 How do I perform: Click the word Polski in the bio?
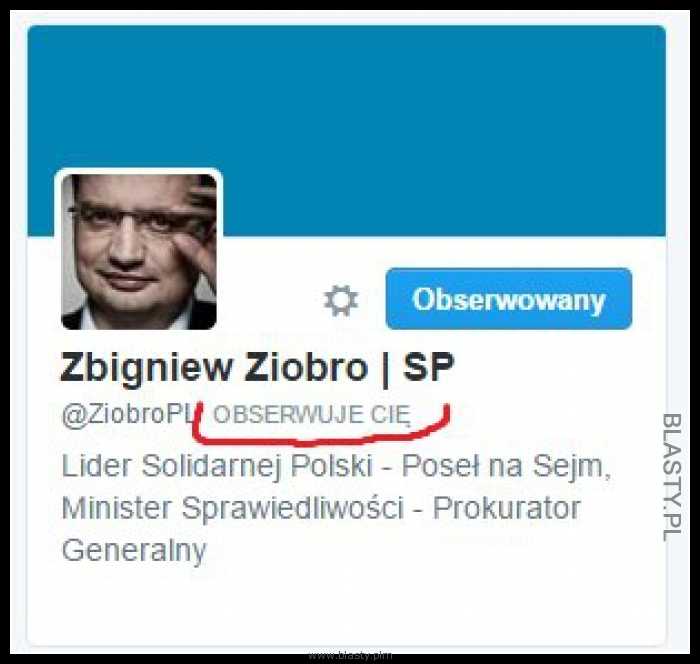click(x=332, y=466)
